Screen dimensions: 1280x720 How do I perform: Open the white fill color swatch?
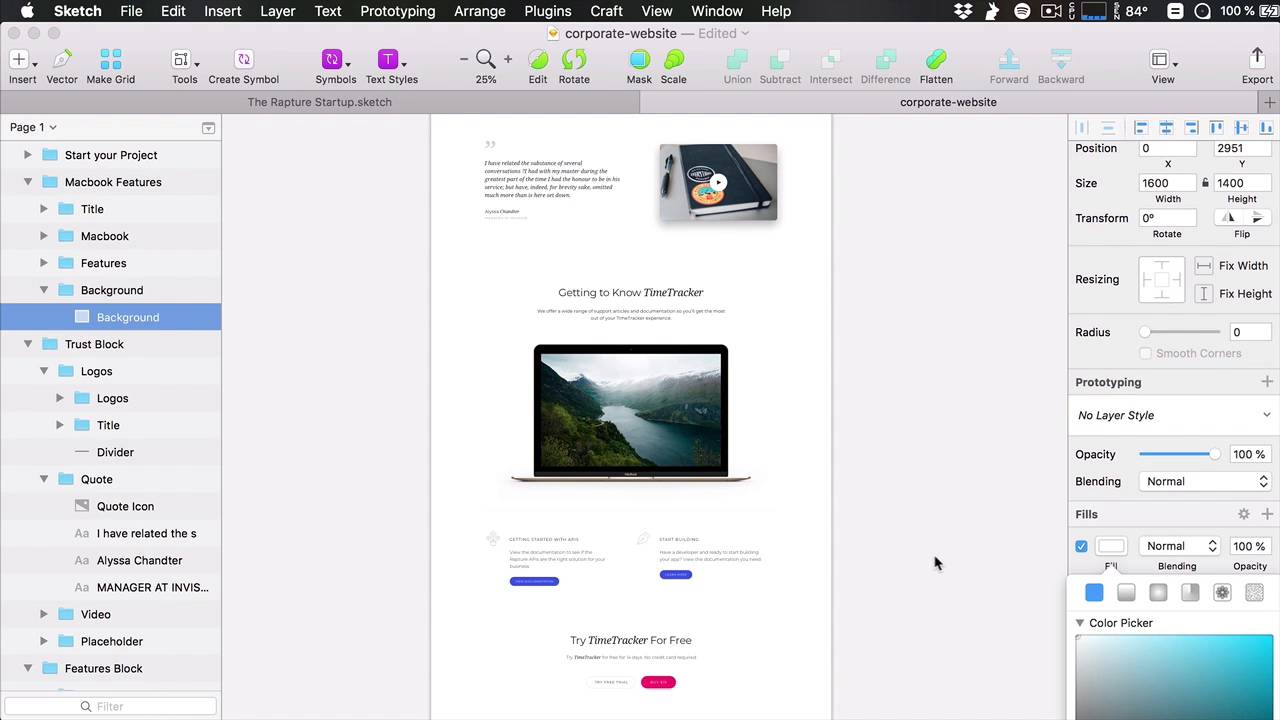click(x=1111, y=546)
